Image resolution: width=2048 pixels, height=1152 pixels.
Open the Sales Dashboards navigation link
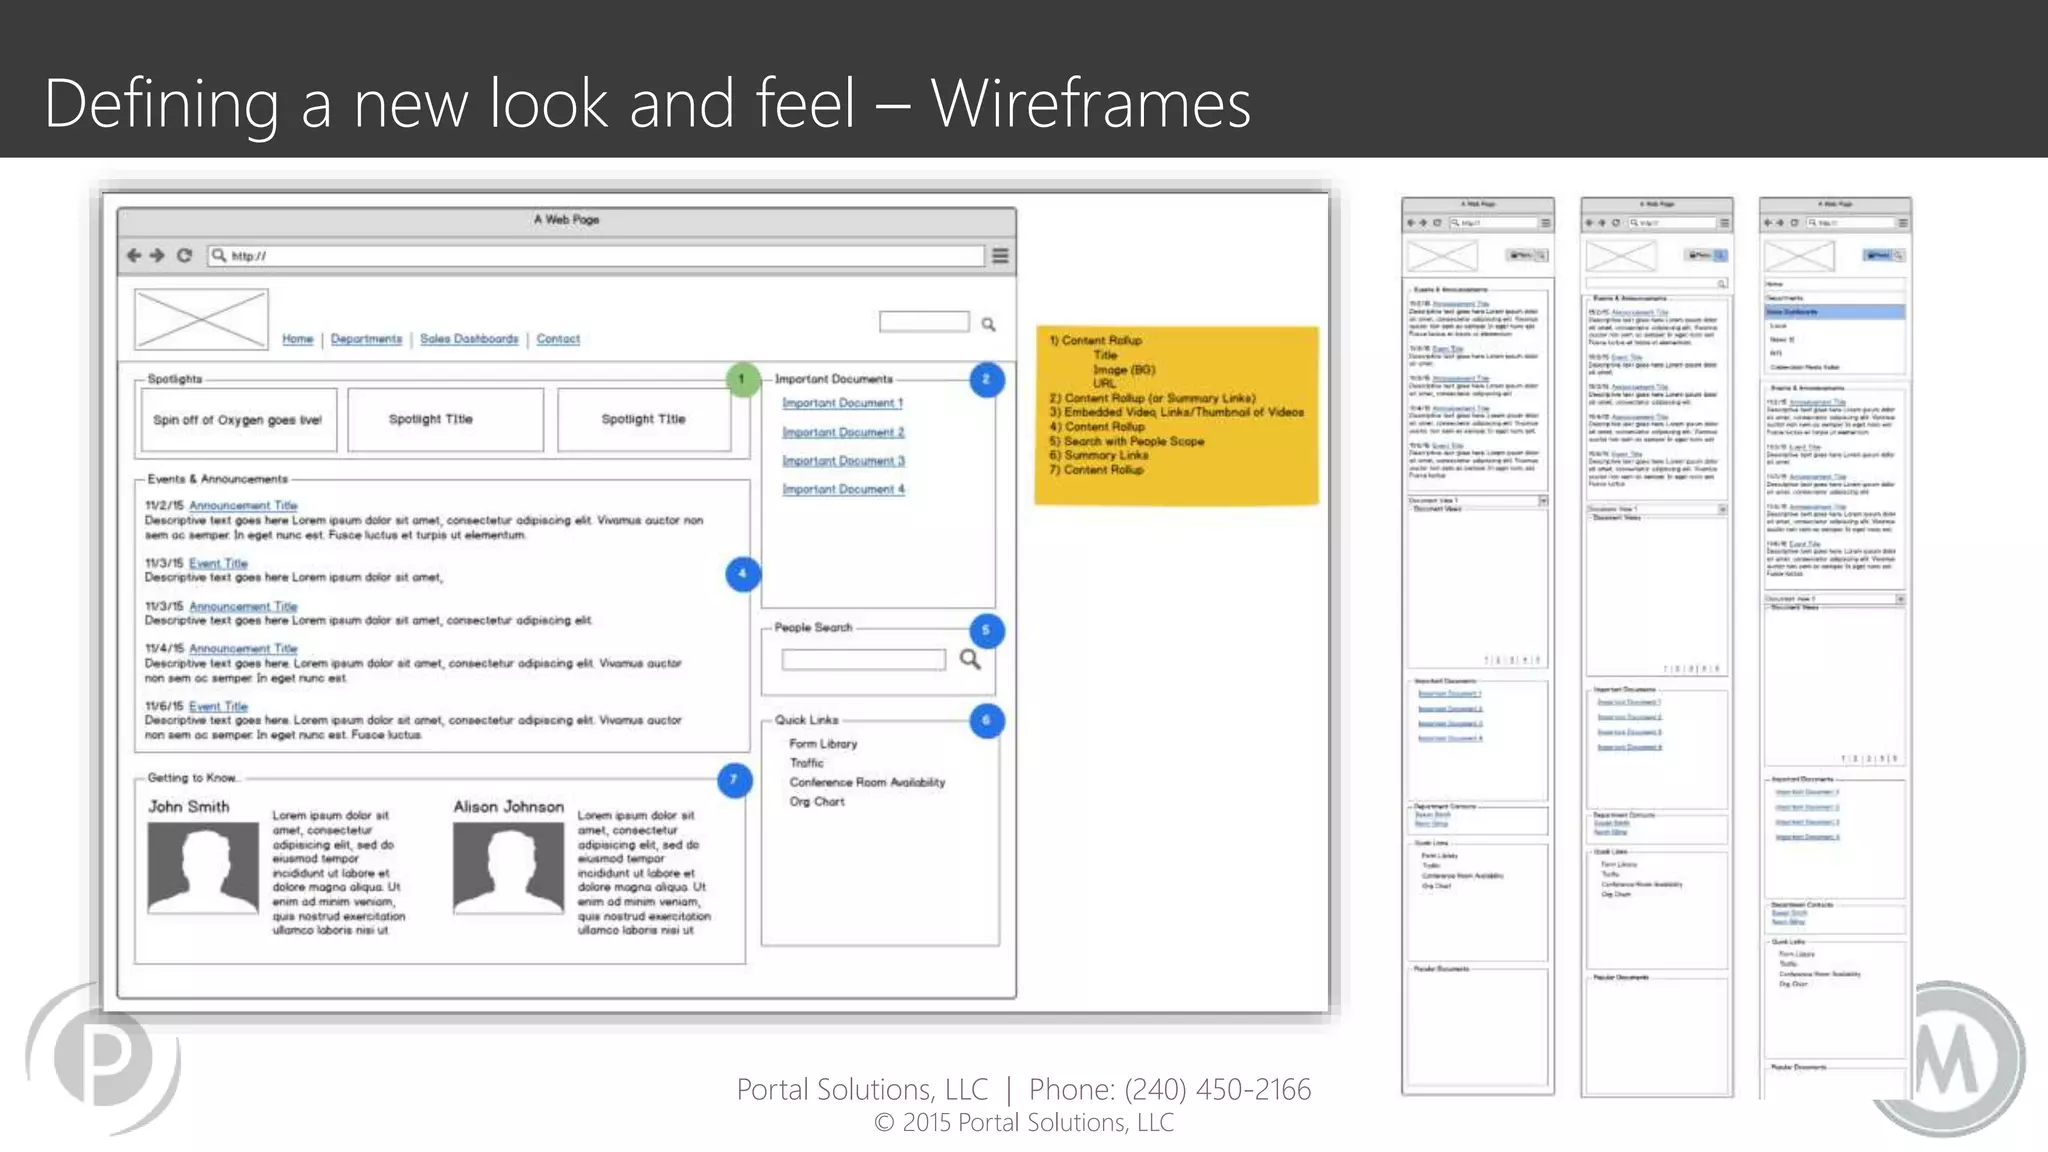(469, 339)
